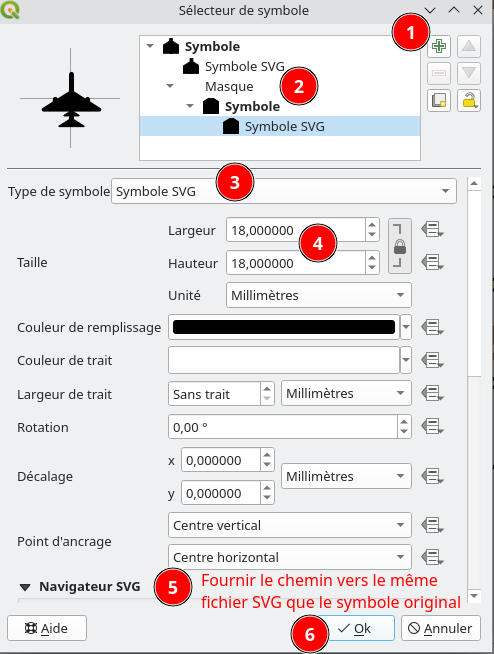Screen dimensions: 494x654
Task: Open the black fill color swatch
Action: click(x=284, y=327)
